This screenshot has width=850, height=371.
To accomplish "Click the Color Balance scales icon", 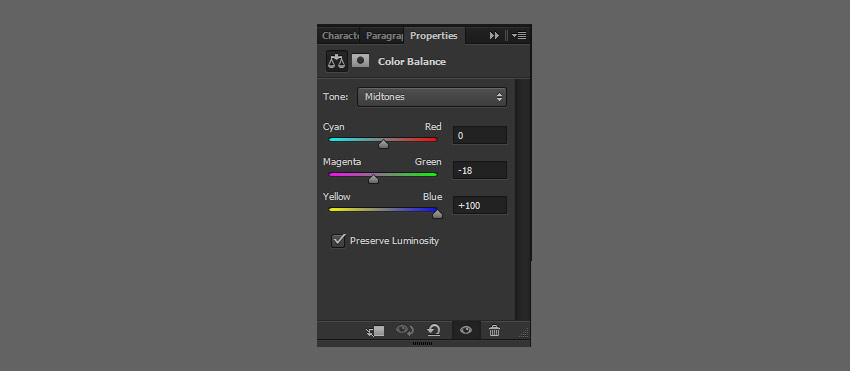I will (337, 61).
